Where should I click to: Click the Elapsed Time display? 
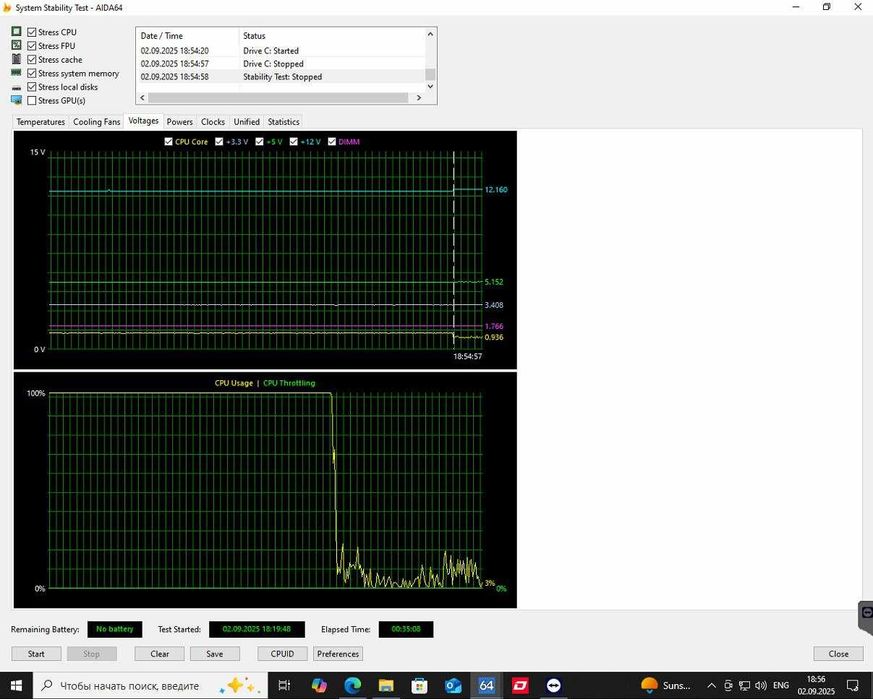tap(406, 629)
